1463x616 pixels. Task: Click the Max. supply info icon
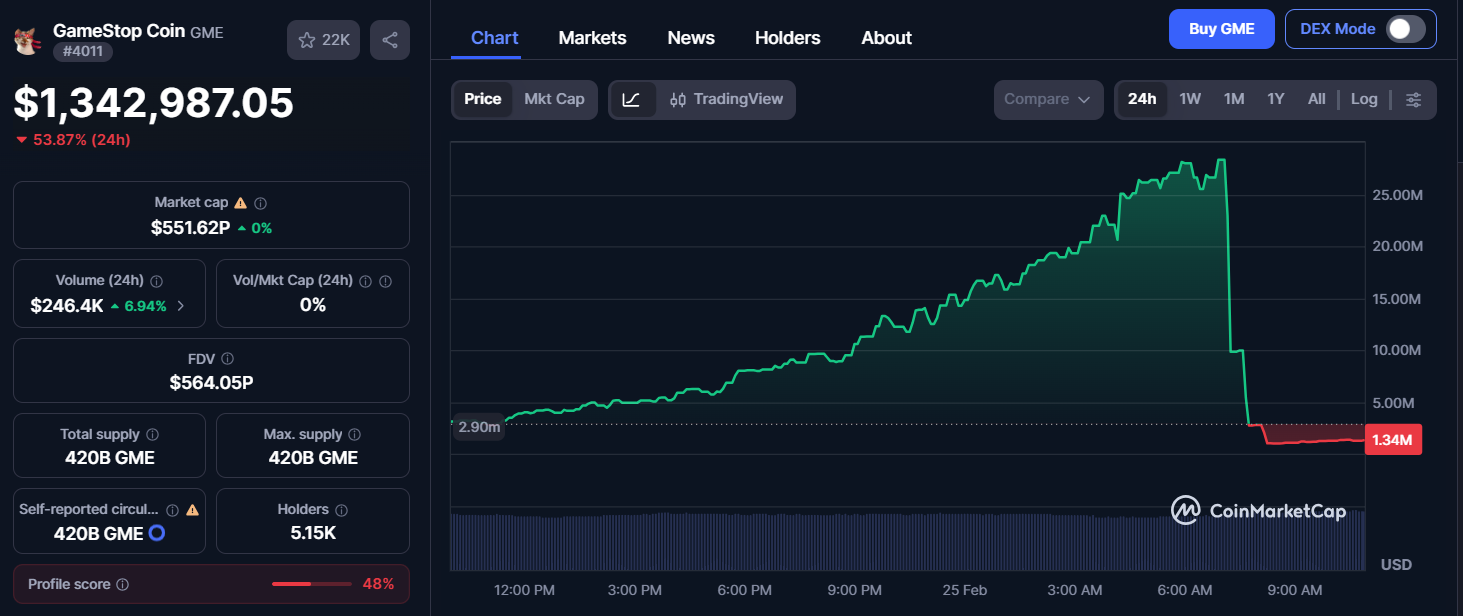pyautogui.click(x=355, y=435)
